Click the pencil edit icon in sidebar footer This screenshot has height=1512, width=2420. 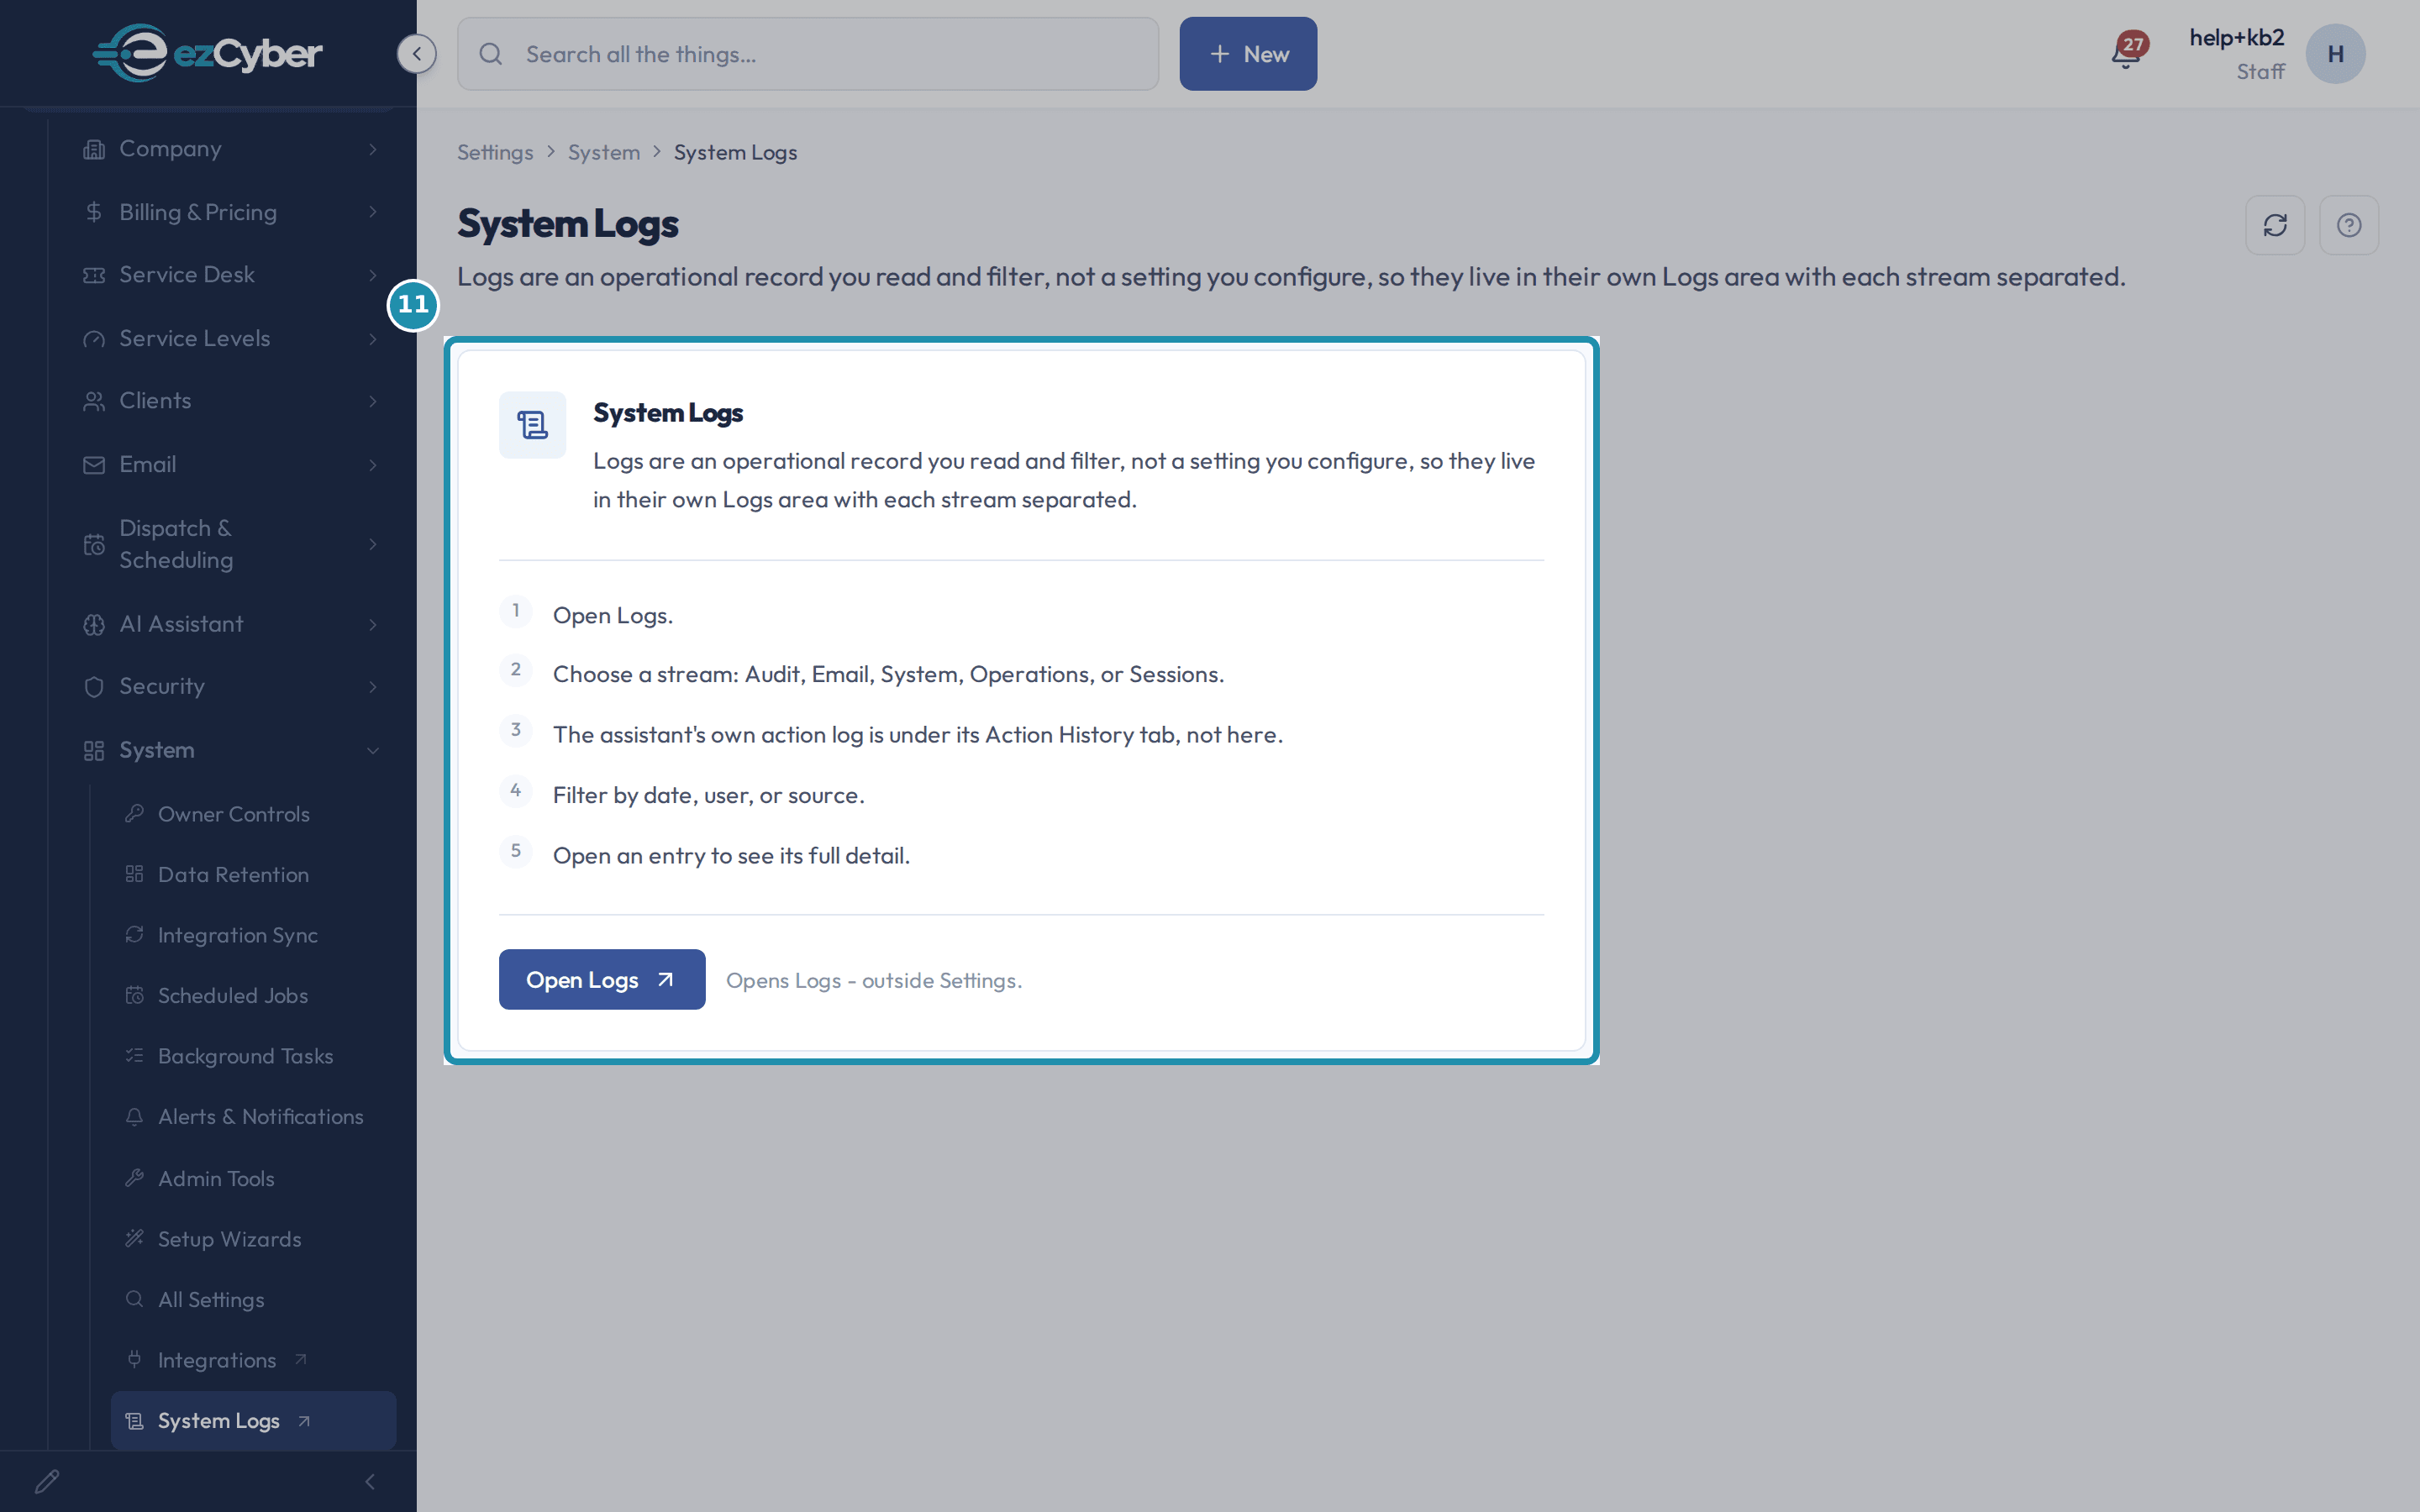(47, 1481)
